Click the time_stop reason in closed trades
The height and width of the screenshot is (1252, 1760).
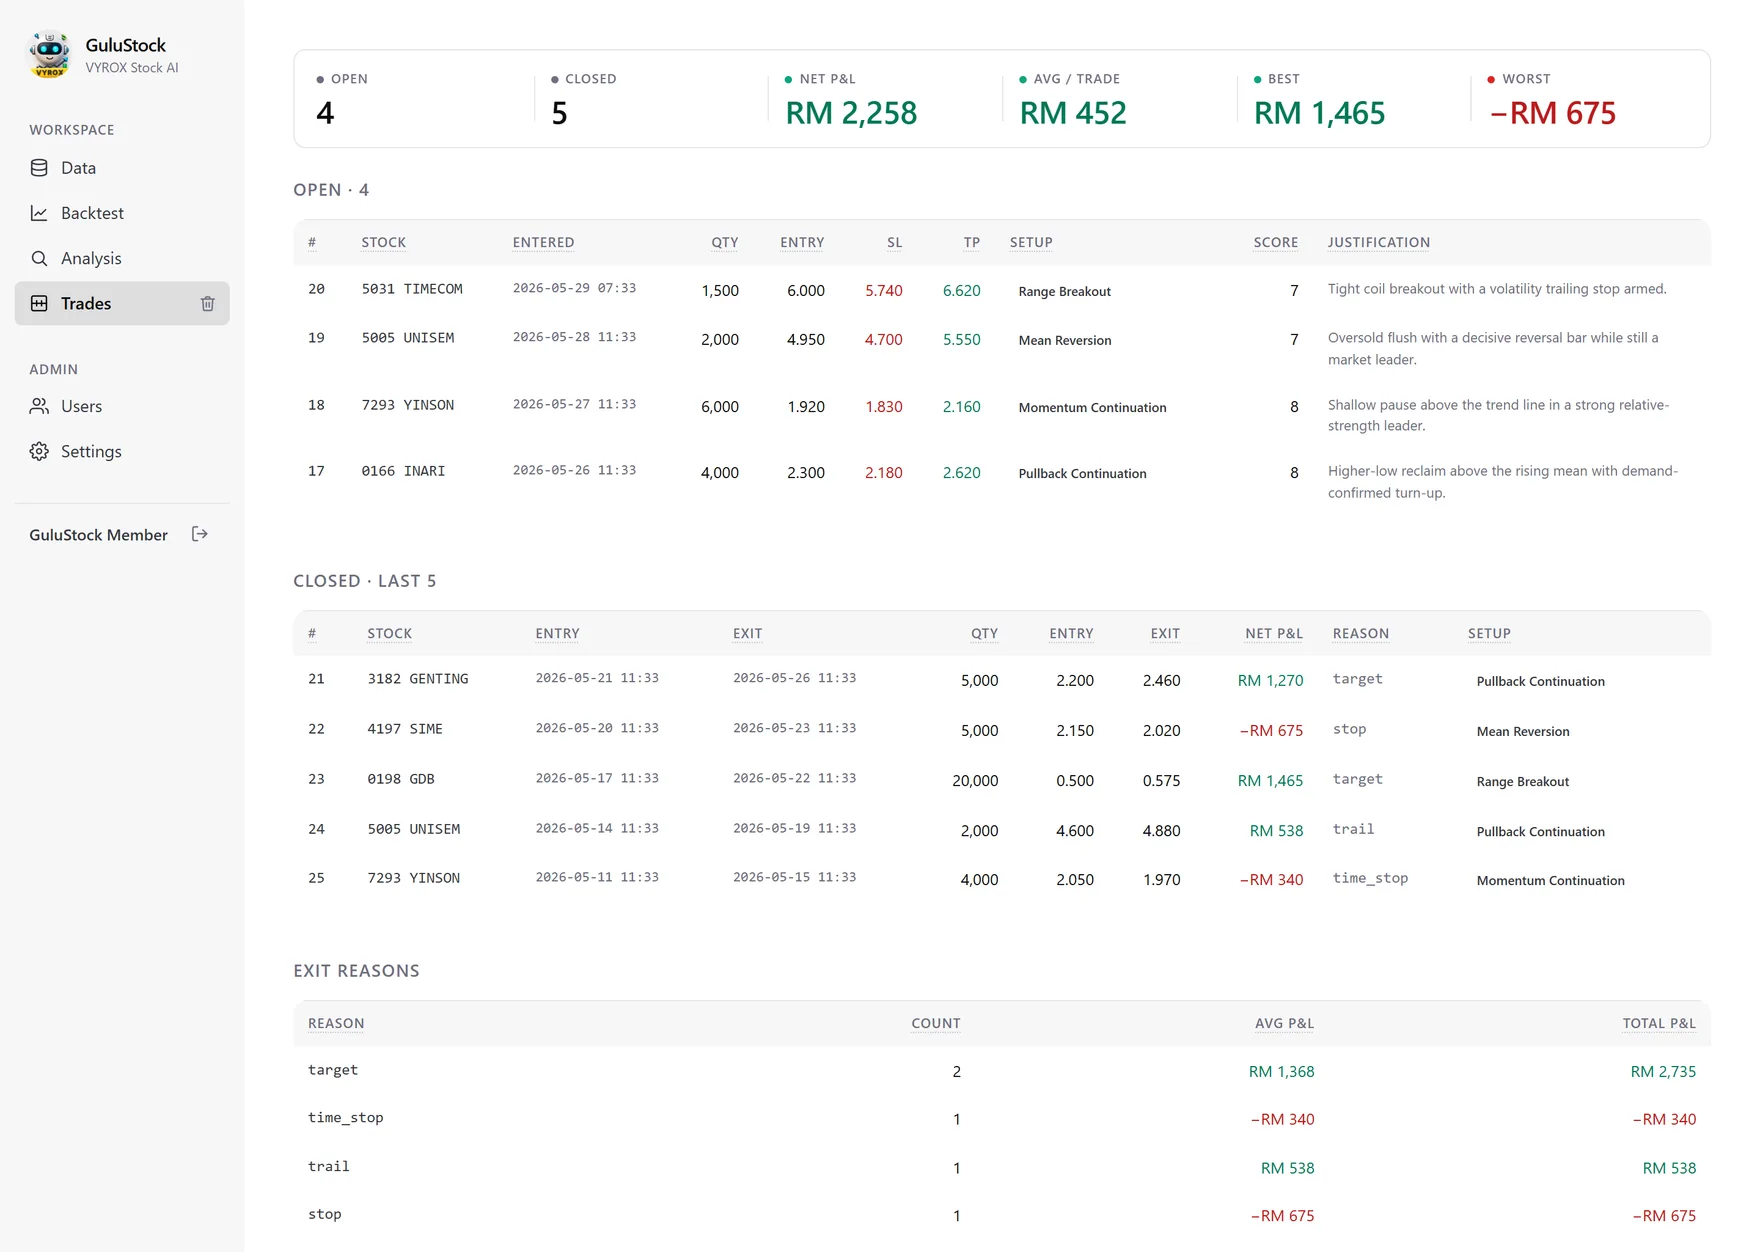(1370, 878)
